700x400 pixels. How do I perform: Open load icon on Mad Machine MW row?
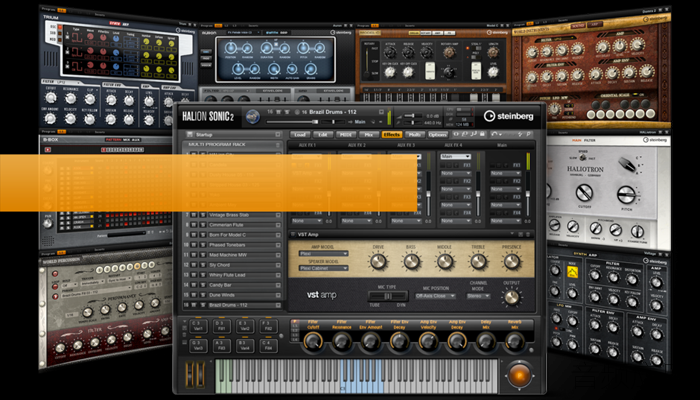click(x=278, y=255)
